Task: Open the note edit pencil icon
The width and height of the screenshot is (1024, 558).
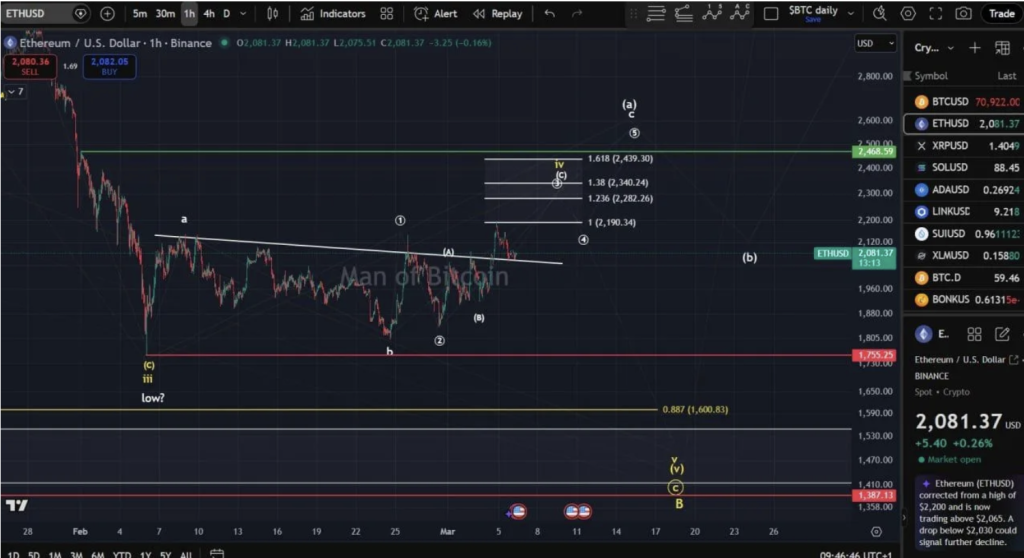Action: click(1002, 335)
